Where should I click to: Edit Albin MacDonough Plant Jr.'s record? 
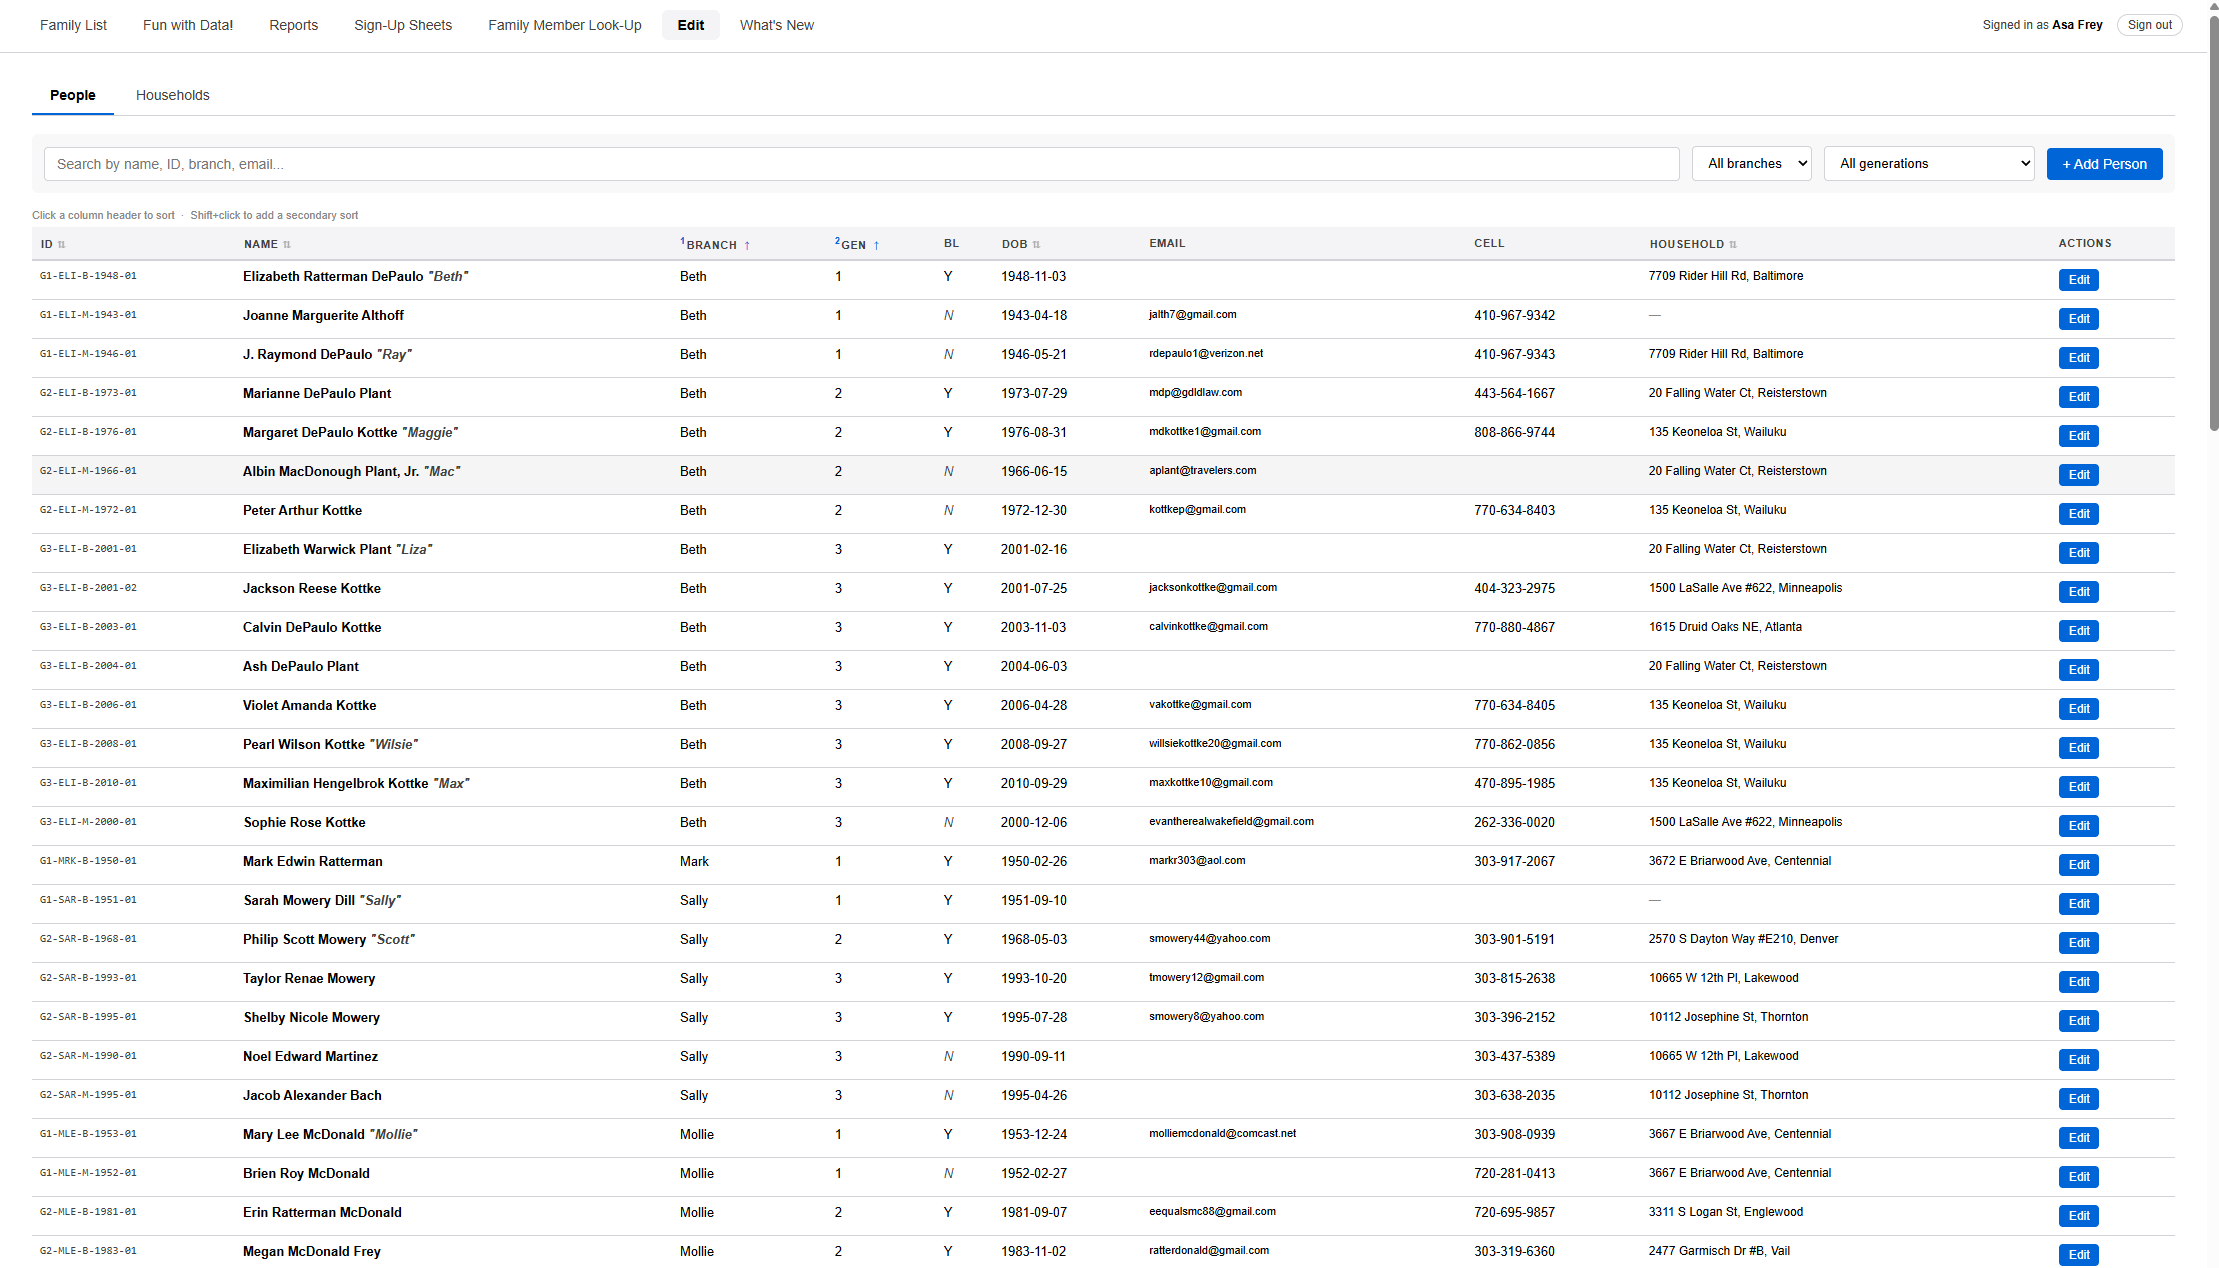2078,475
